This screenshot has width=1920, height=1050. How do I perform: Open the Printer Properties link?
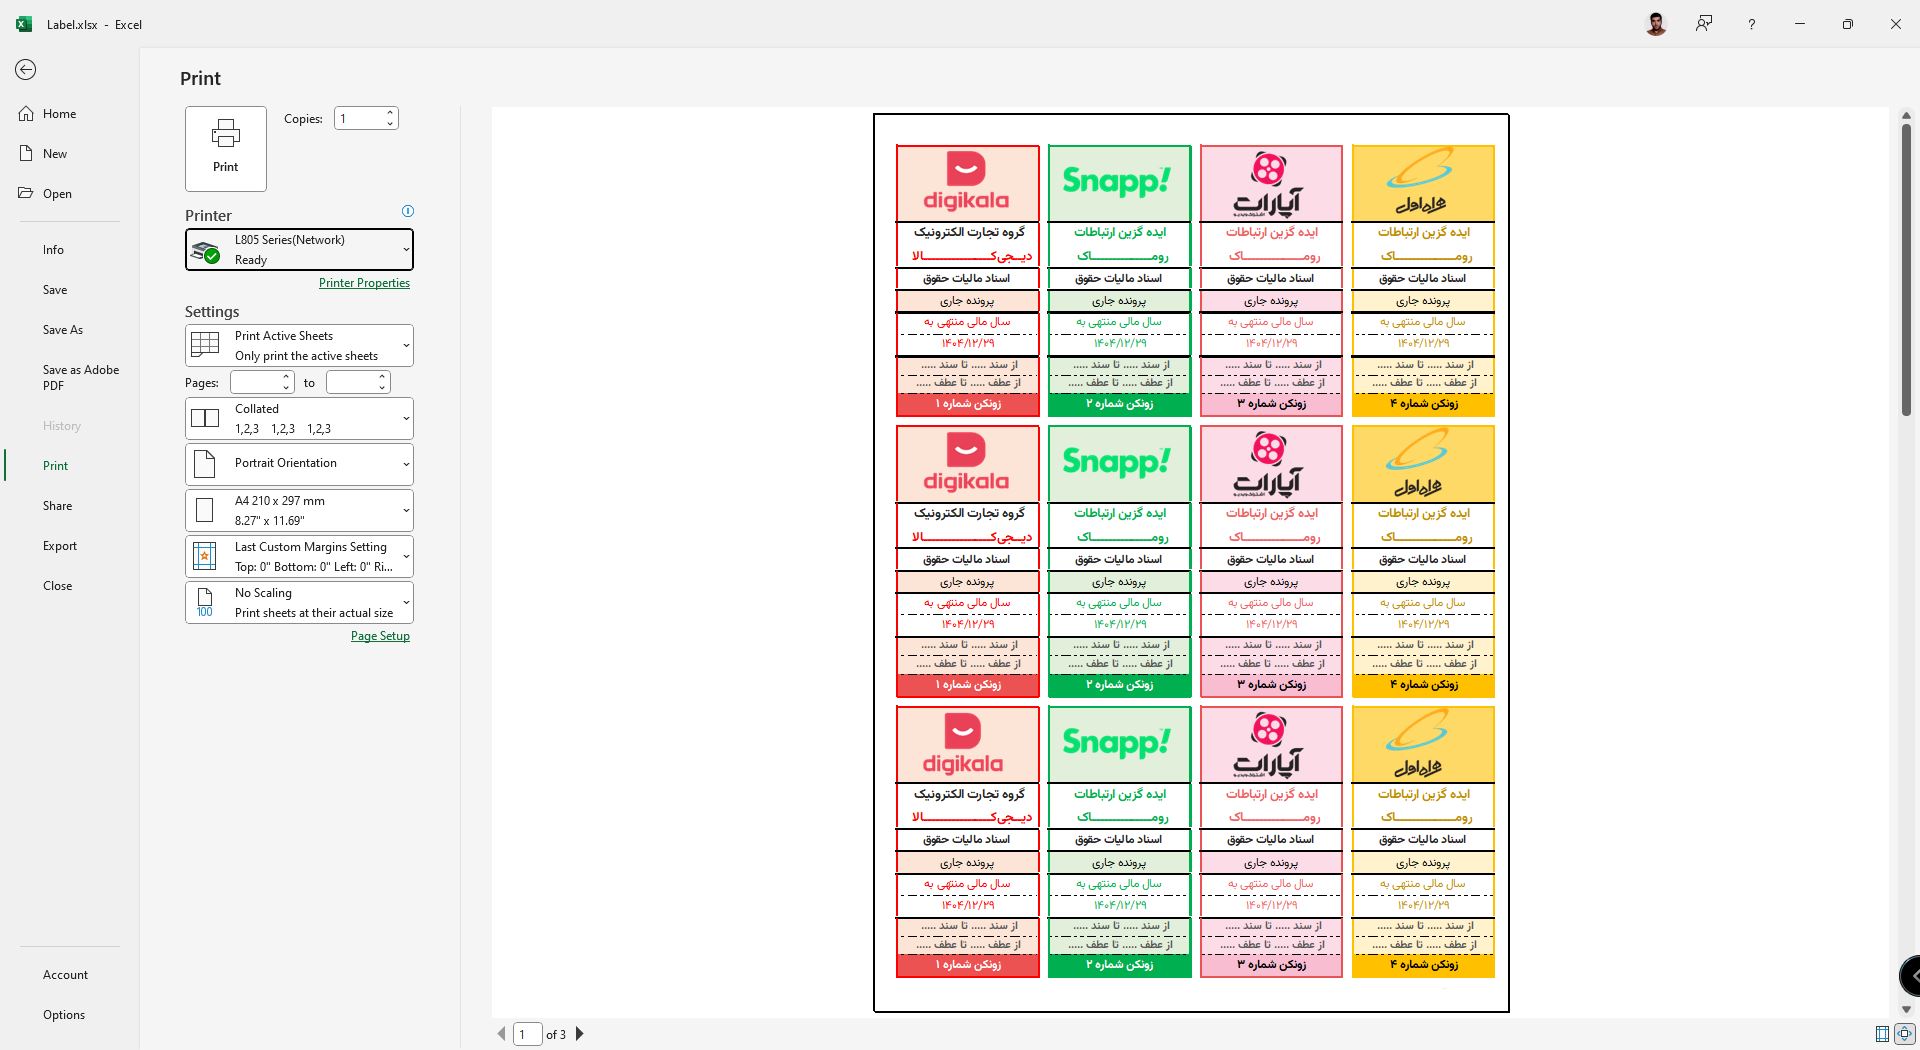(364, 283)
